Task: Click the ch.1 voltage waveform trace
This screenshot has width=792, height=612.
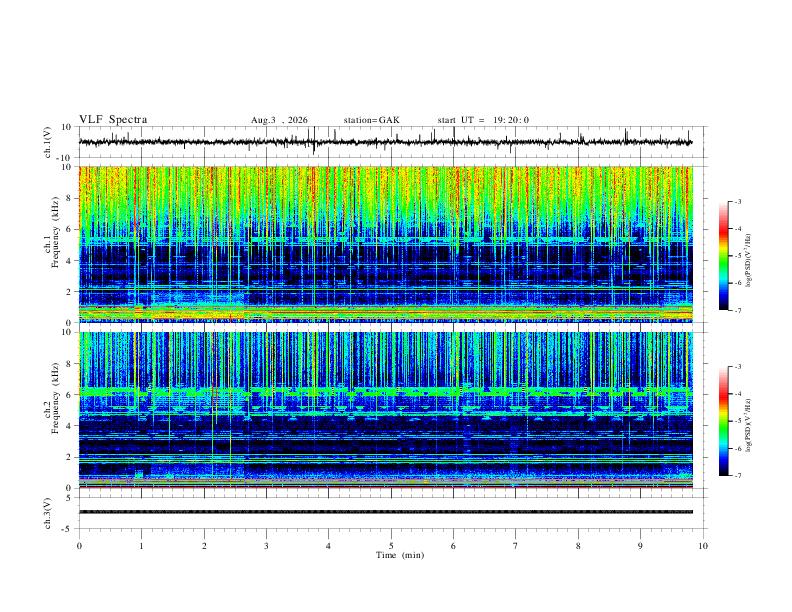Action: tap(385, 142)
